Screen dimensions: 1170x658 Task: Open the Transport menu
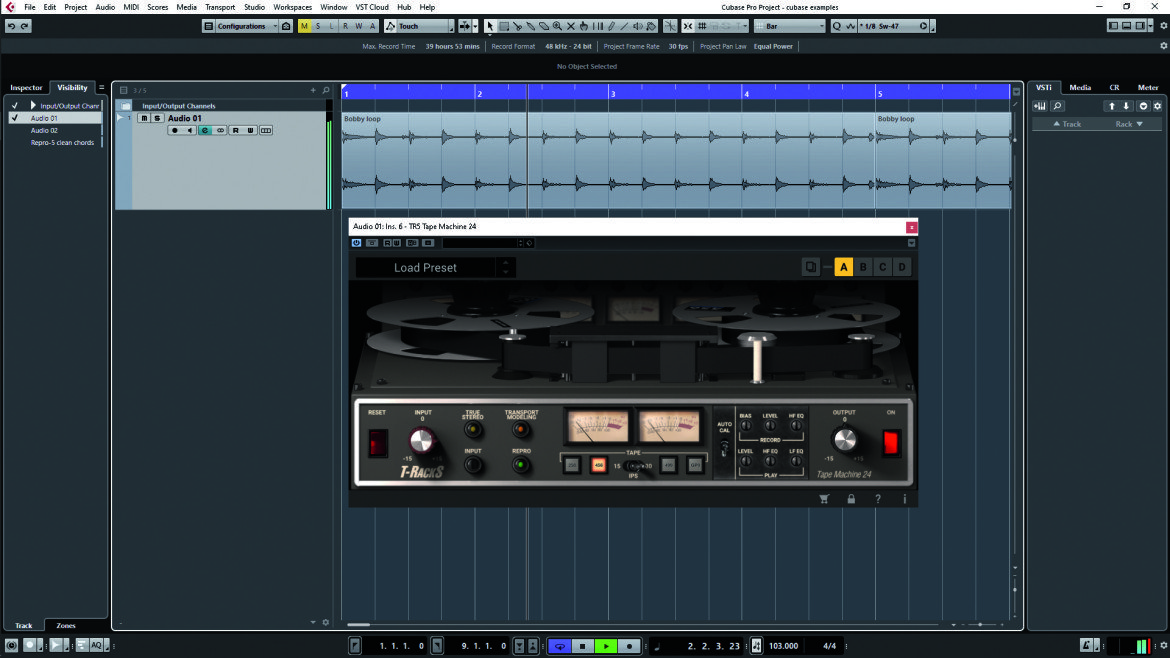pos(219,7)
